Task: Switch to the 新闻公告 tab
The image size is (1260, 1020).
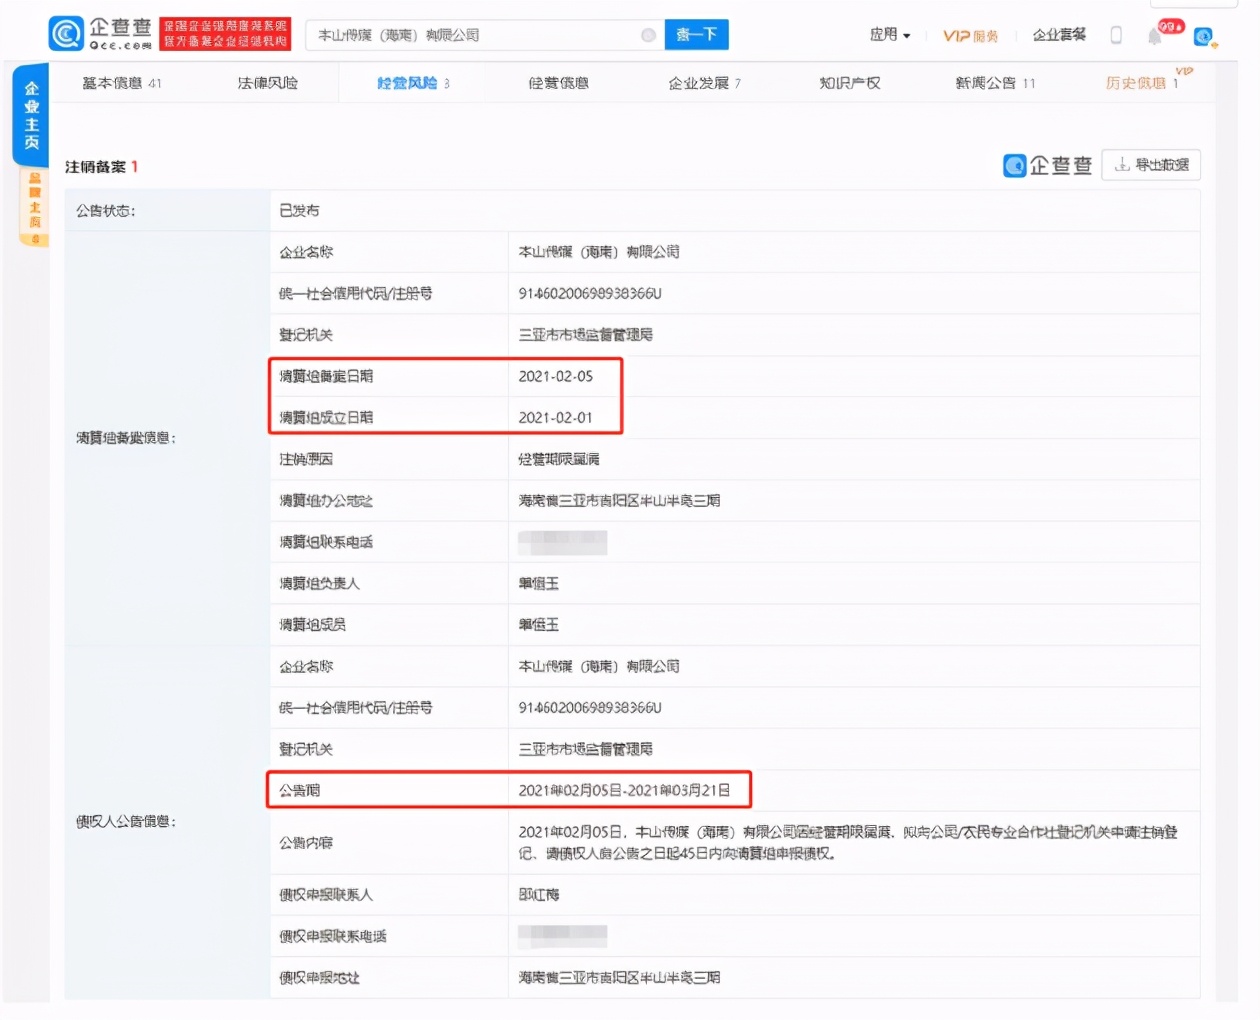Action: 988,83
